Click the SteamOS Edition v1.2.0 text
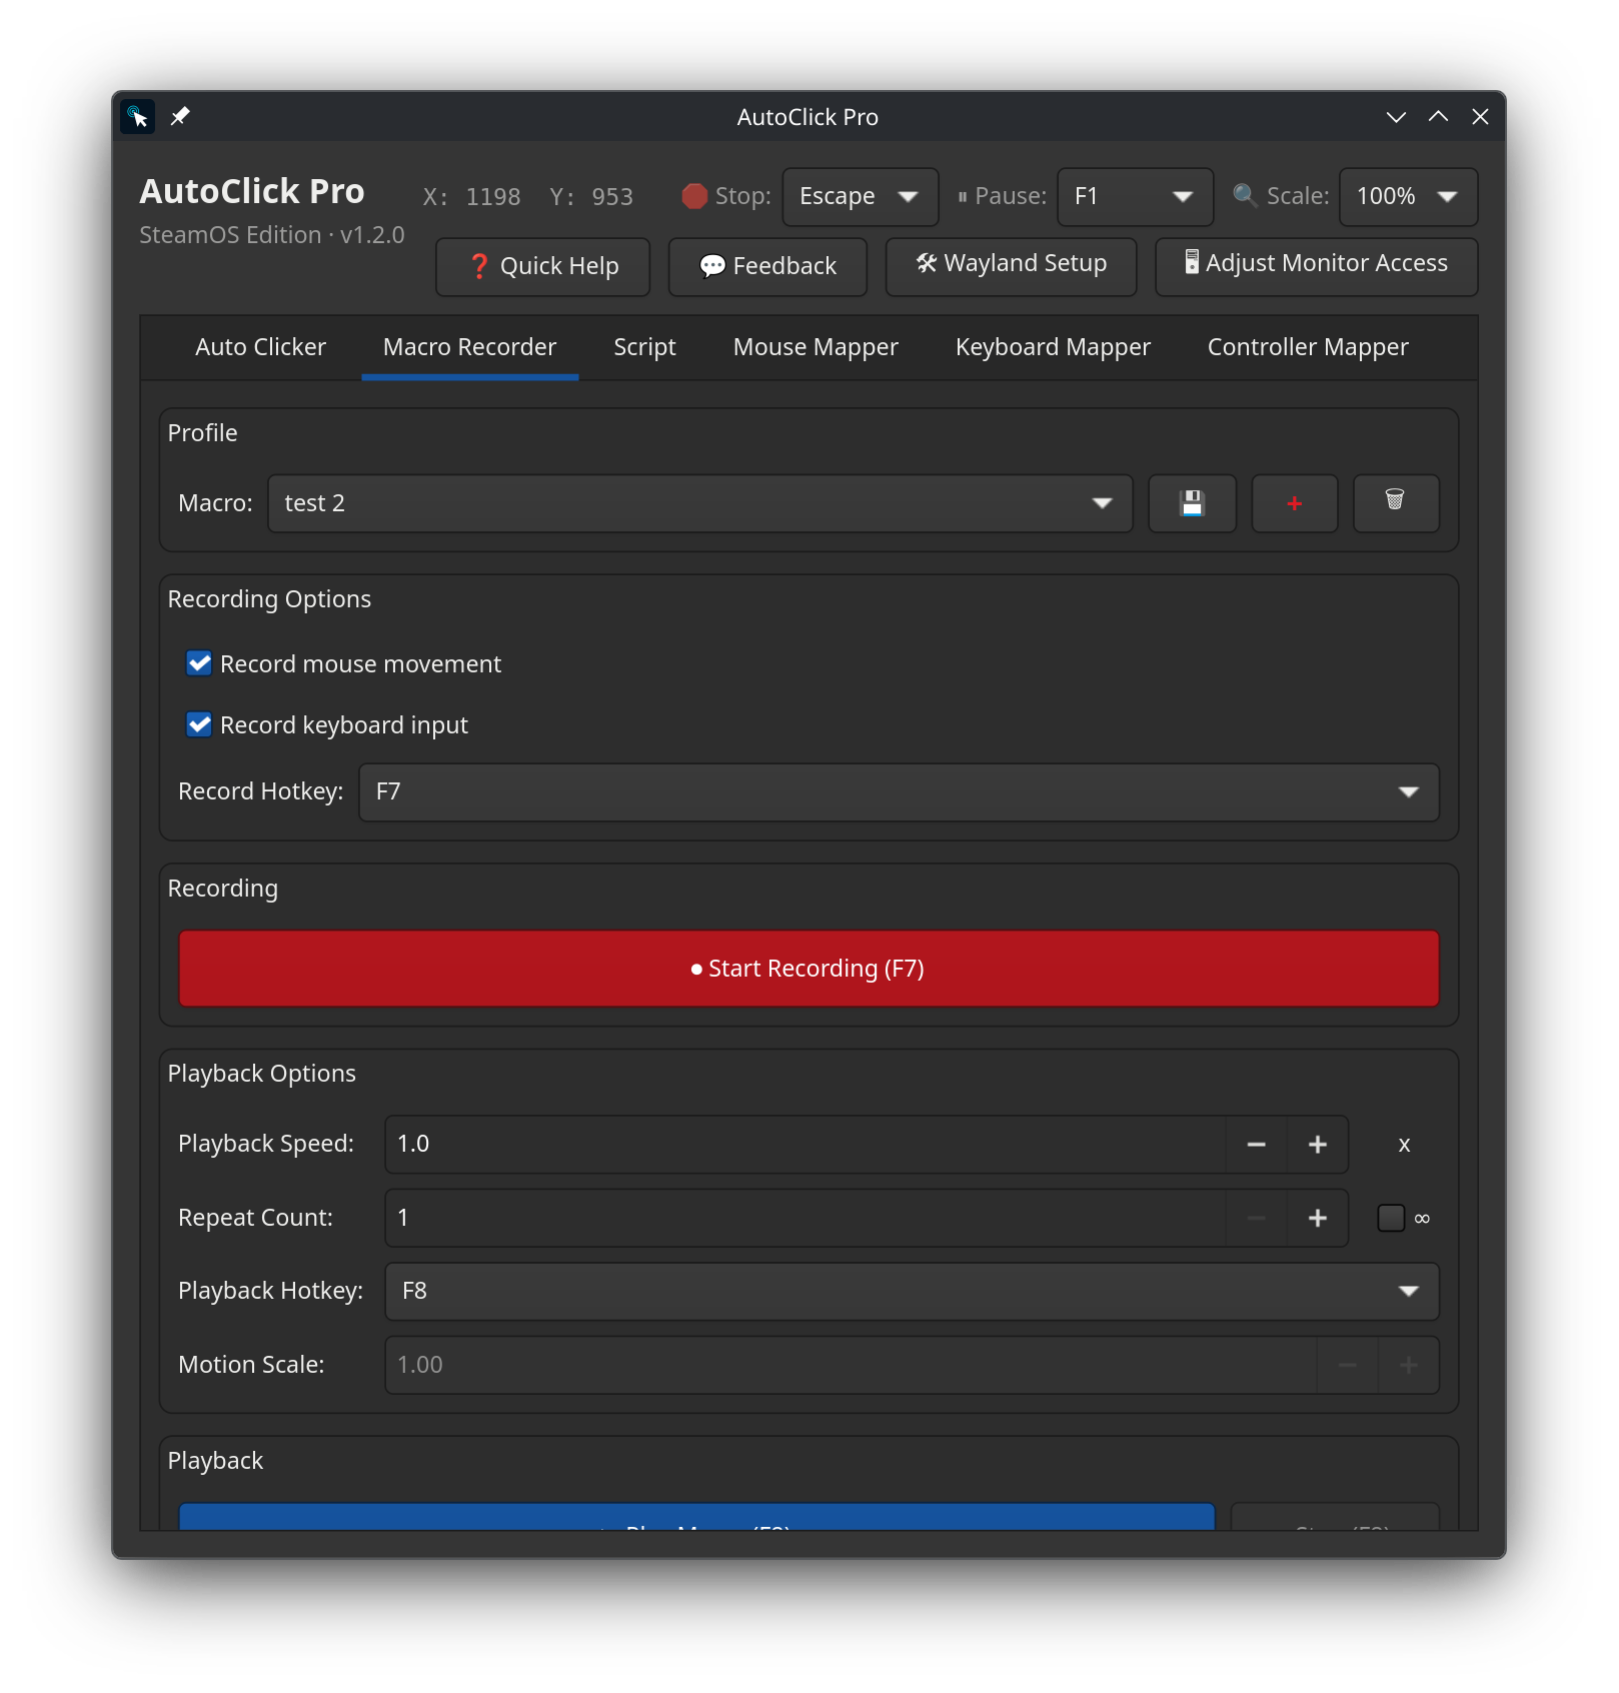 pyautogui.click(x=272, y=235)
